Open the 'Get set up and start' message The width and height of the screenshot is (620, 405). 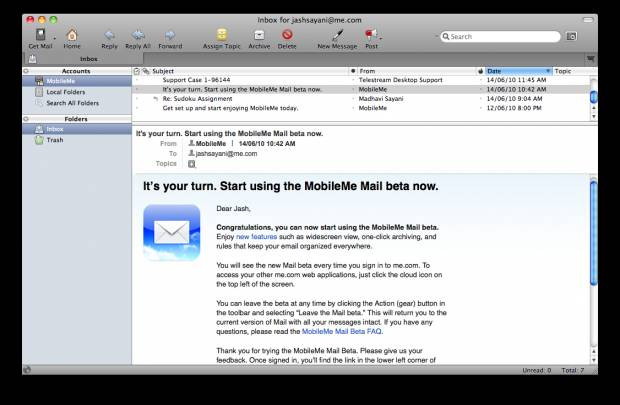231,108
